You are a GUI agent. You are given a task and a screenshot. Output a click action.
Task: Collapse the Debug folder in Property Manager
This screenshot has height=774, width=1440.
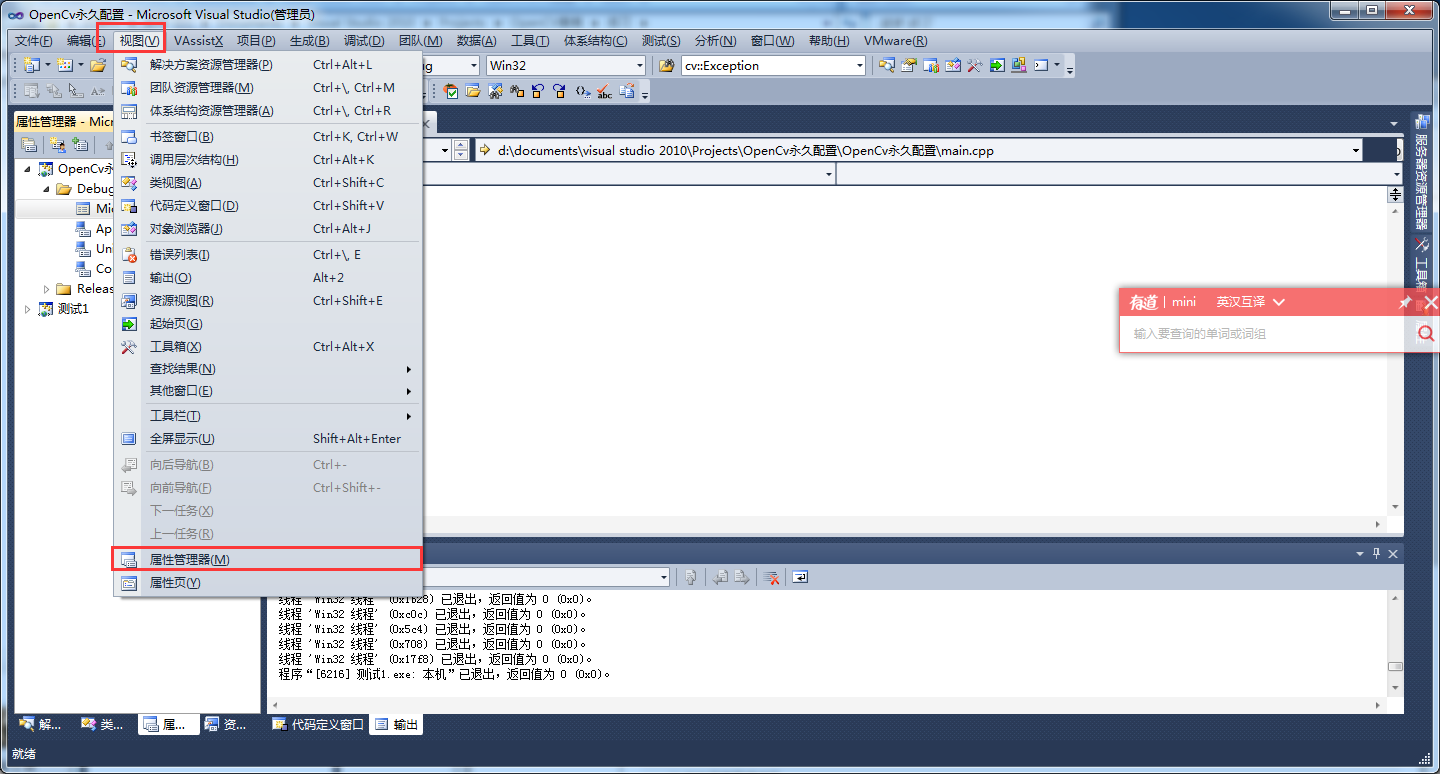click(x=46, y=188)
